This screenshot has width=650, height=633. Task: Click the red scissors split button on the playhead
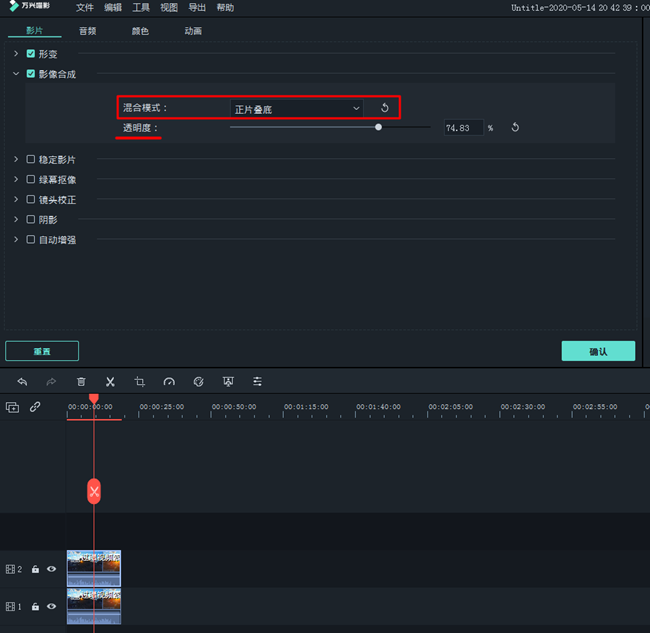coord(94,492)
